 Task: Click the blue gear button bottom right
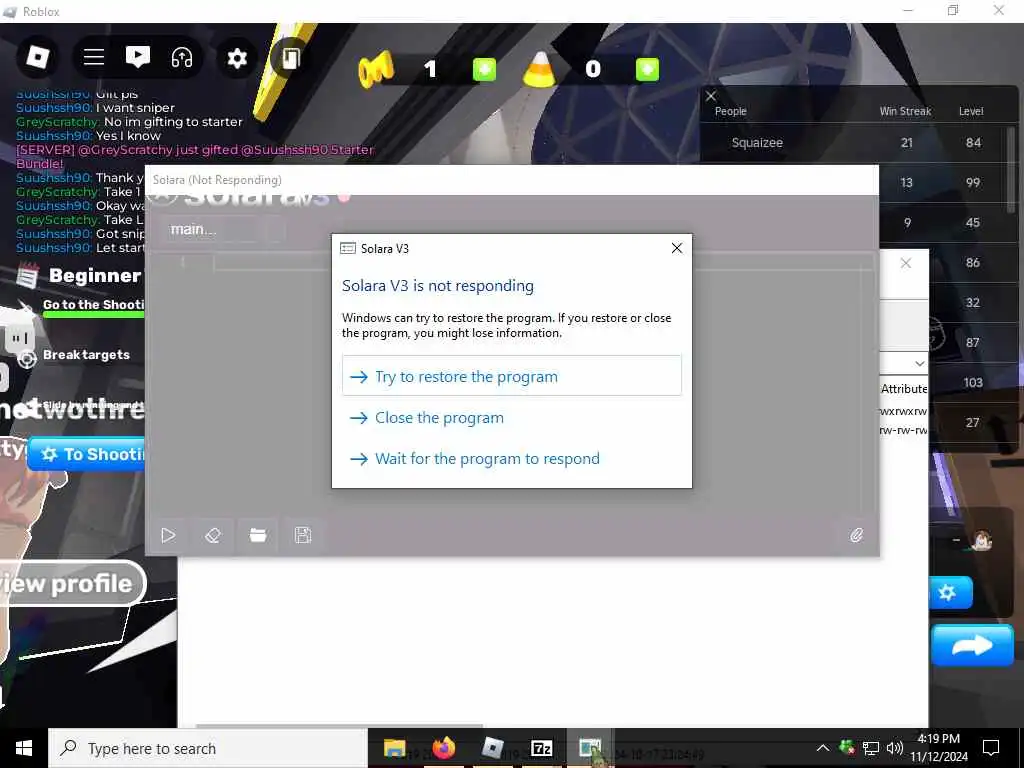950,593
